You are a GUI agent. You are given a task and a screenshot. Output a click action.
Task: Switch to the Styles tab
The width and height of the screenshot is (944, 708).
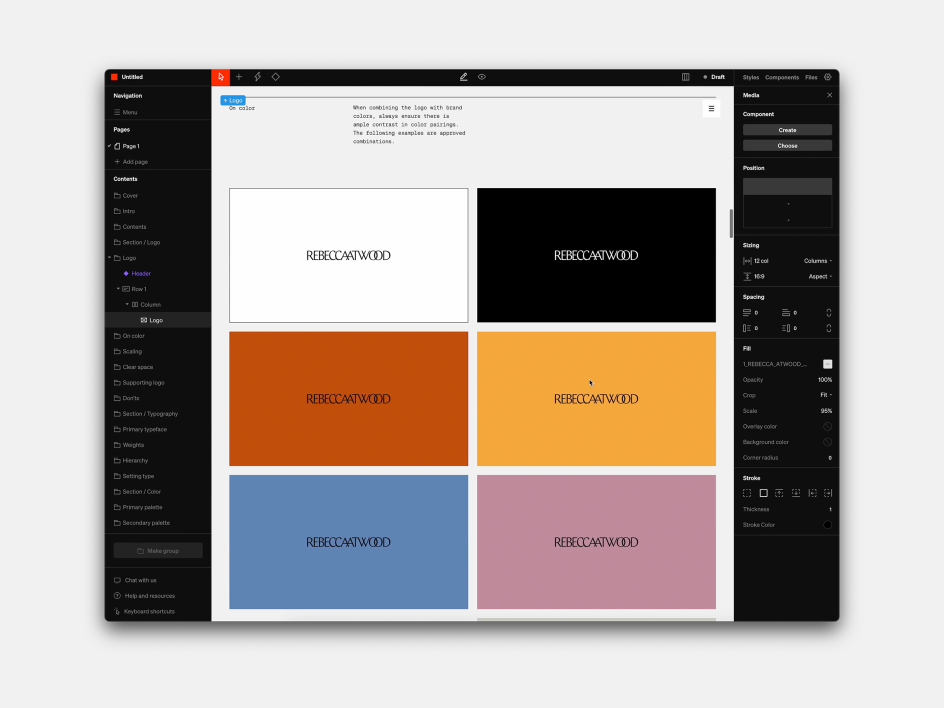[750, 77]
